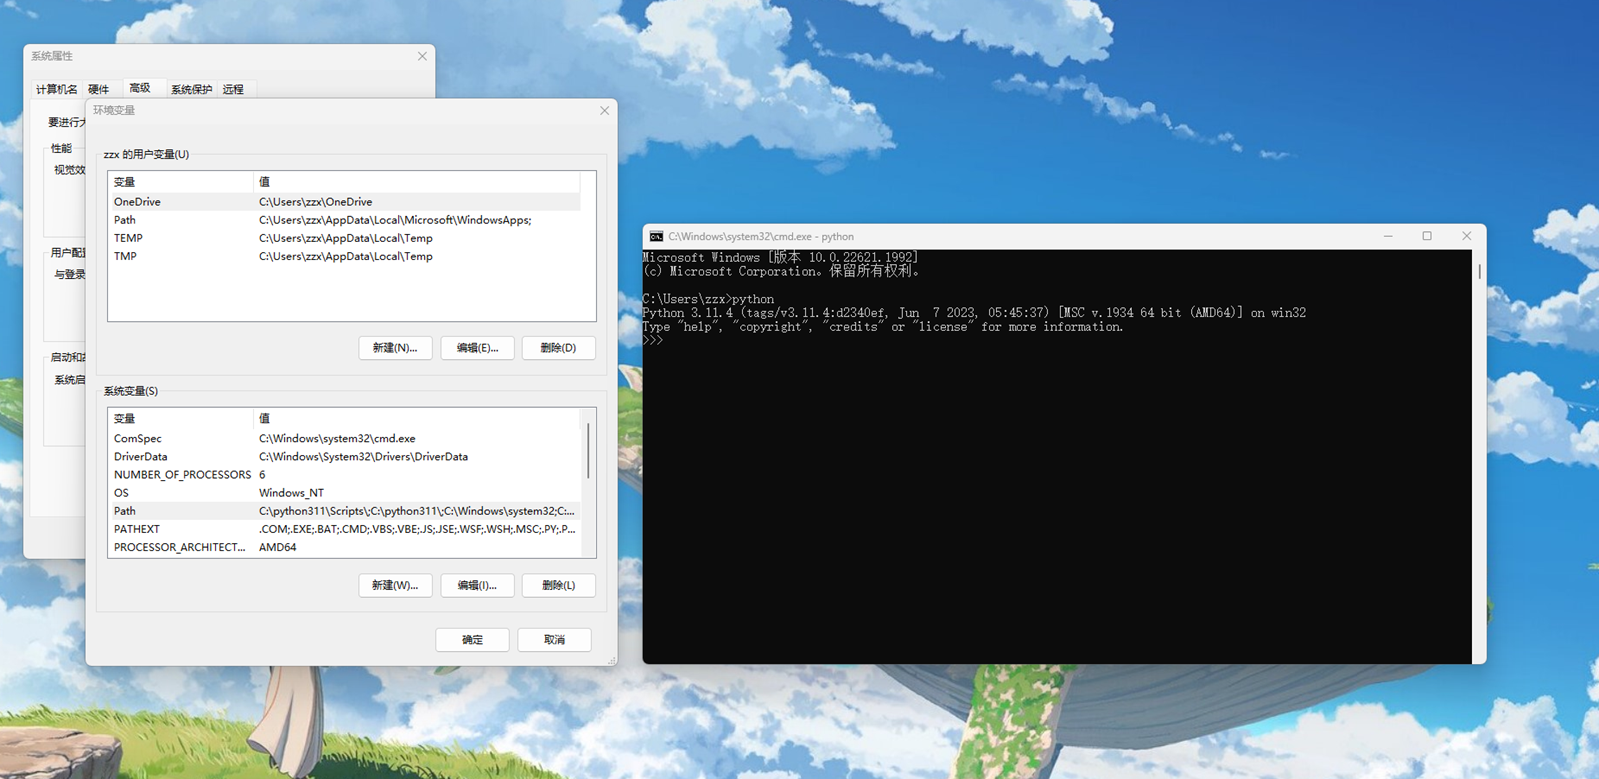Click 新建(N)... for user variables

tap(395, 348)
